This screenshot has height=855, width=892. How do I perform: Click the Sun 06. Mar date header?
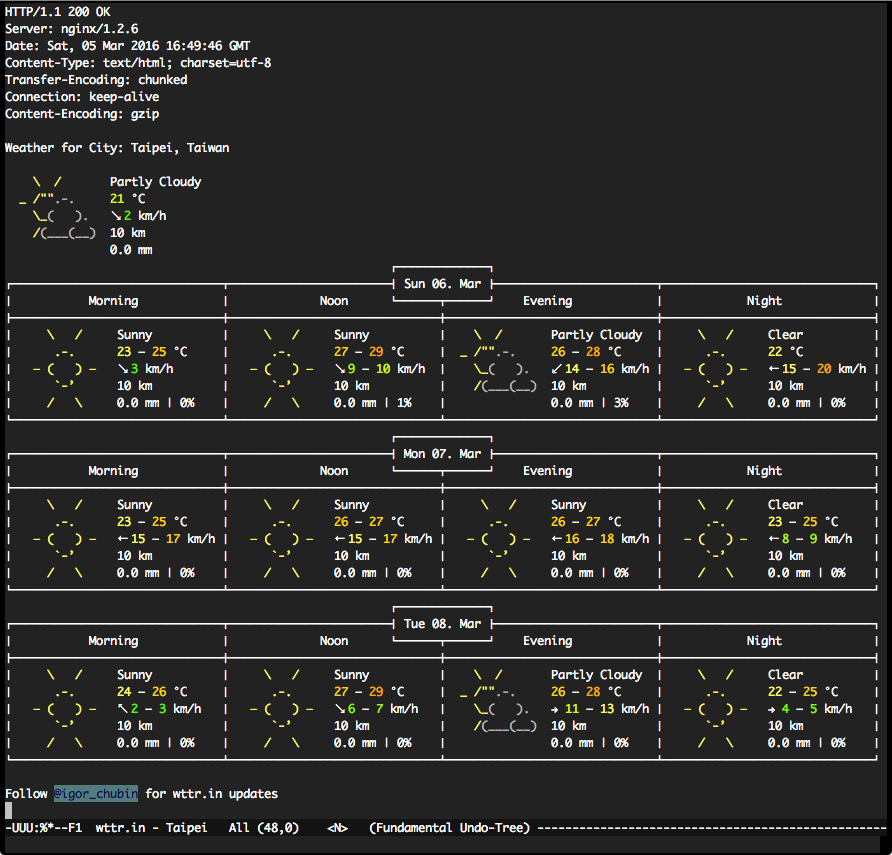442,284
